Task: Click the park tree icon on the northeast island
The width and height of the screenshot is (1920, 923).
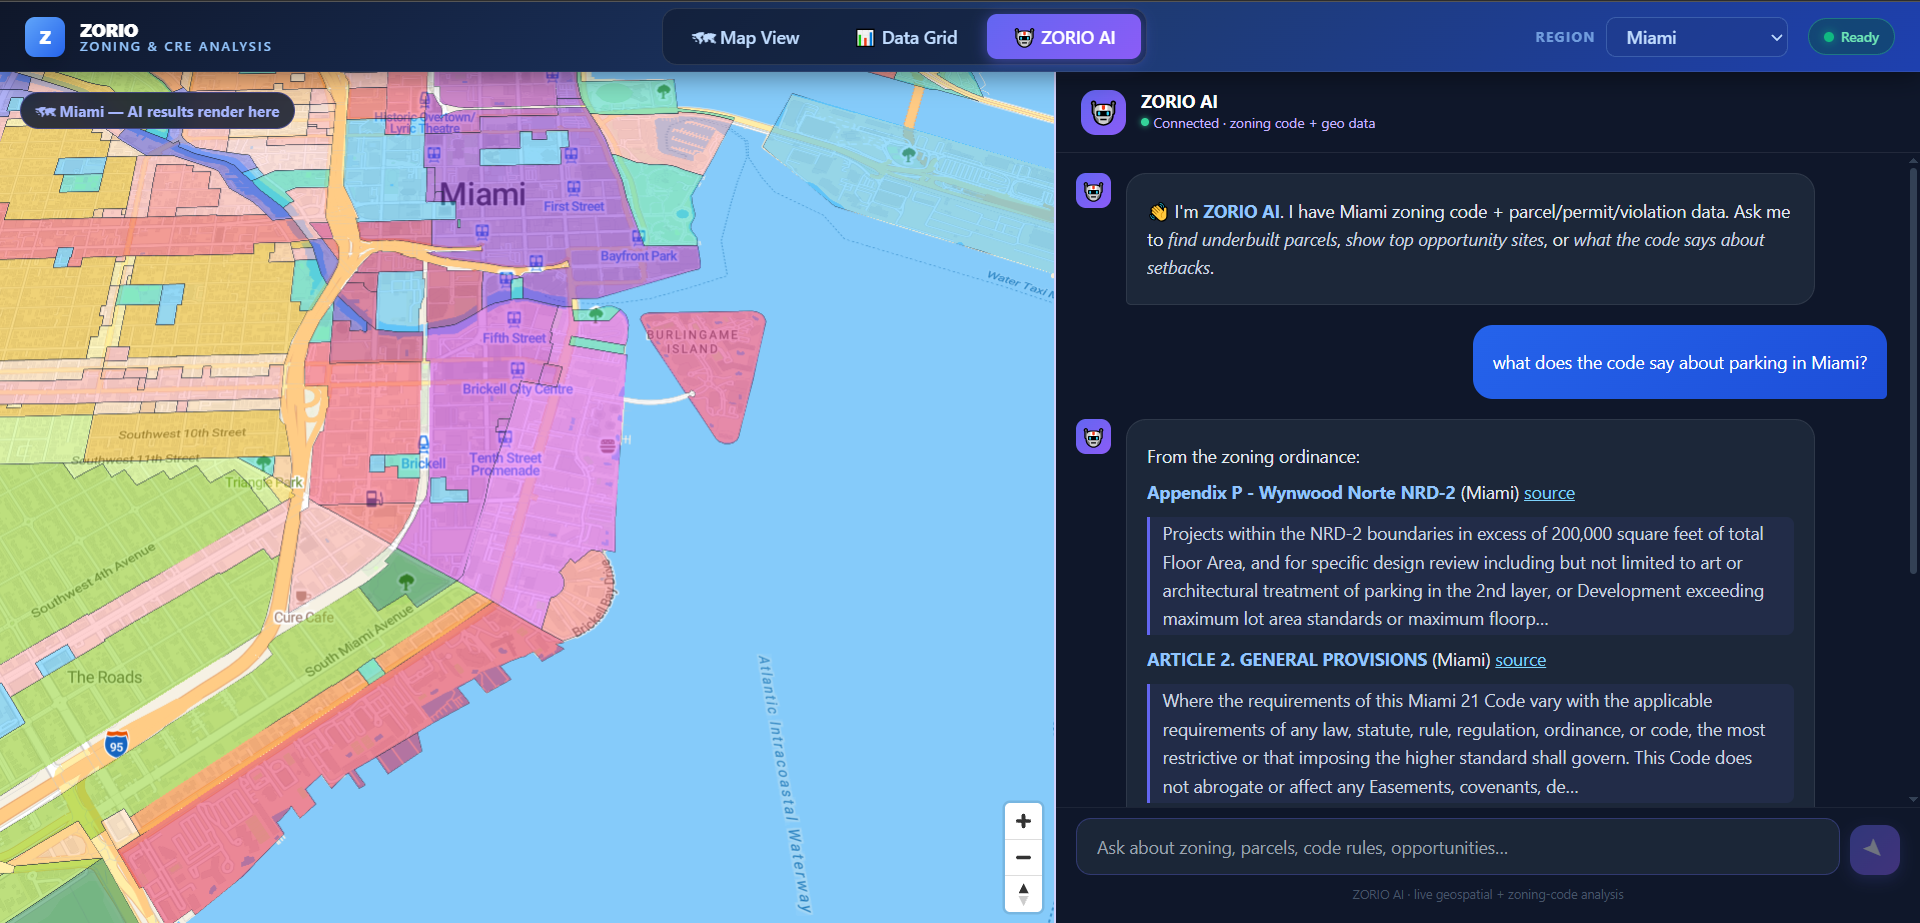Action: 908,155
